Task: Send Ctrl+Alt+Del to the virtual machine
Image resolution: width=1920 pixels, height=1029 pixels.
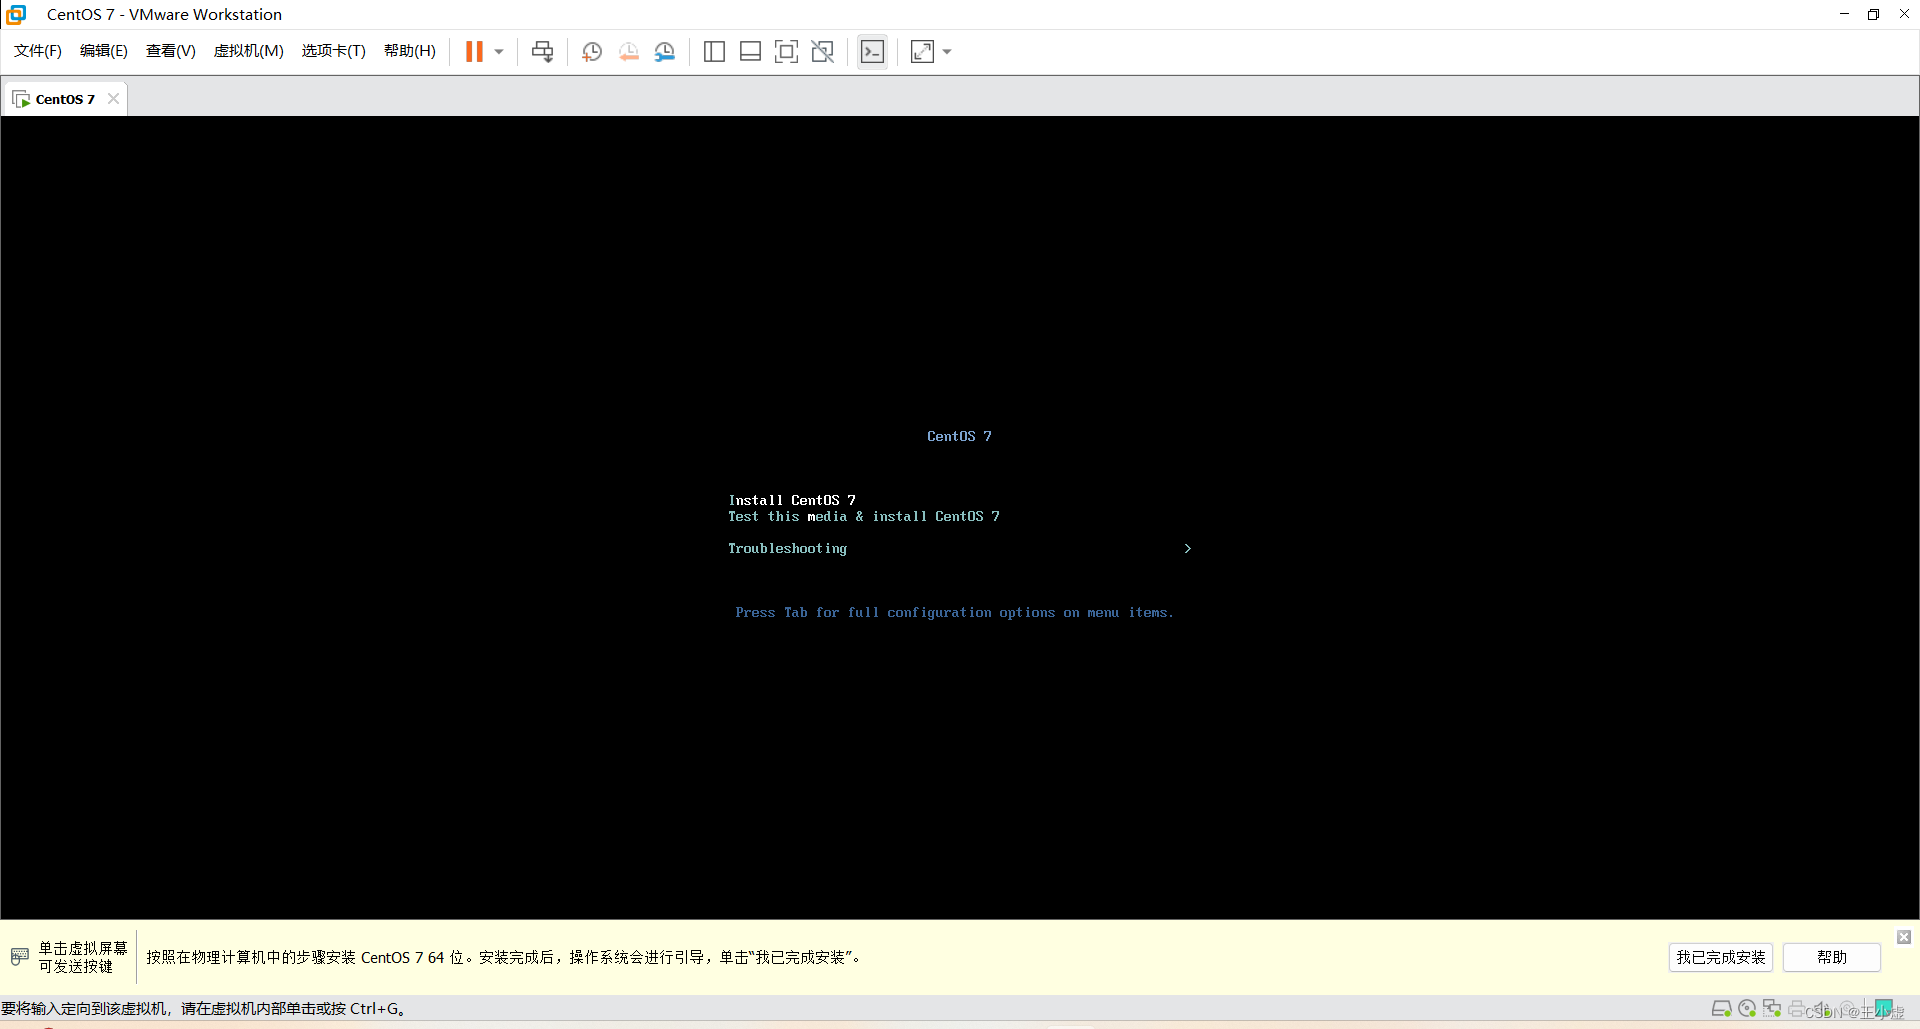Action: tap(543, 52)
